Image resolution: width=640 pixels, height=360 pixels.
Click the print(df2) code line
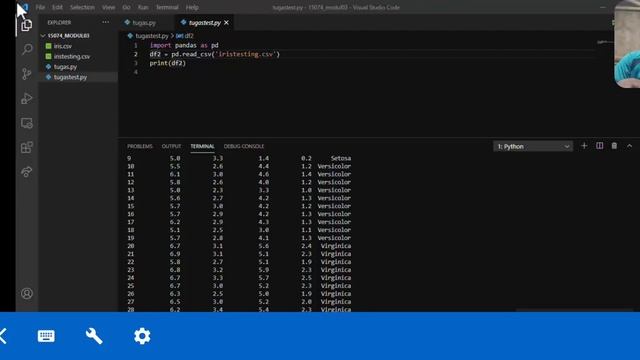click(x=167, y=63)
